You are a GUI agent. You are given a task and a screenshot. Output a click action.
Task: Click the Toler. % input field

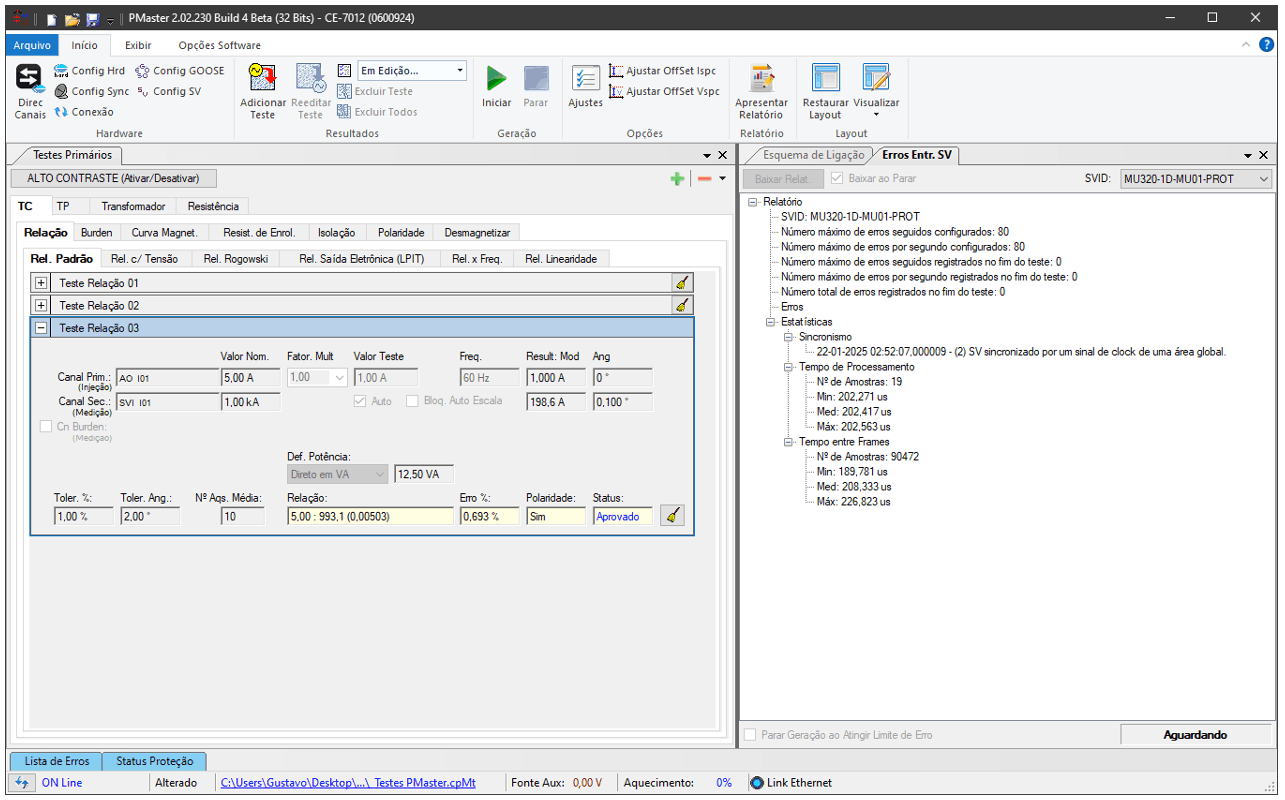tap(82, 516)
